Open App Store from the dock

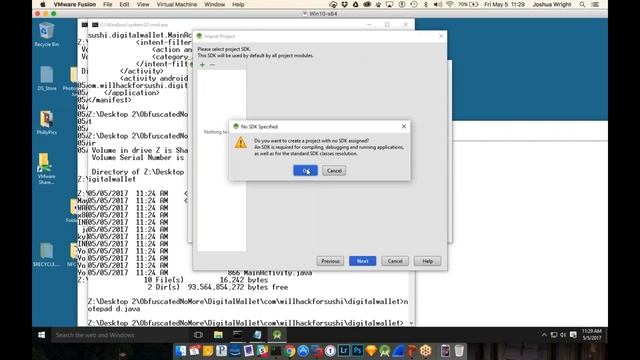(x=303, y=351)
